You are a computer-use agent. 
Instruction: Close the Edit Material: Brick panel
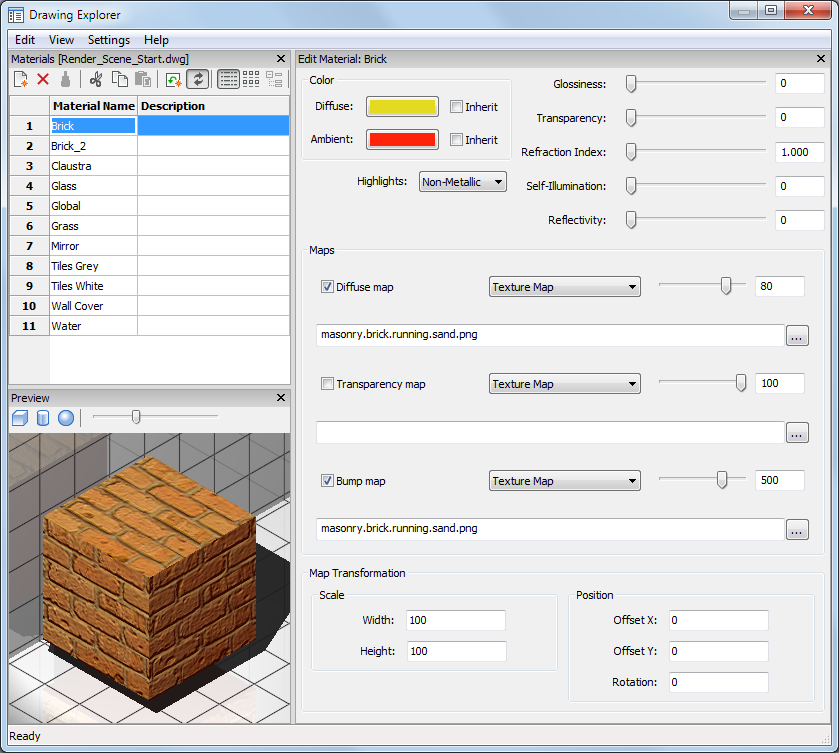coord(821,58)
